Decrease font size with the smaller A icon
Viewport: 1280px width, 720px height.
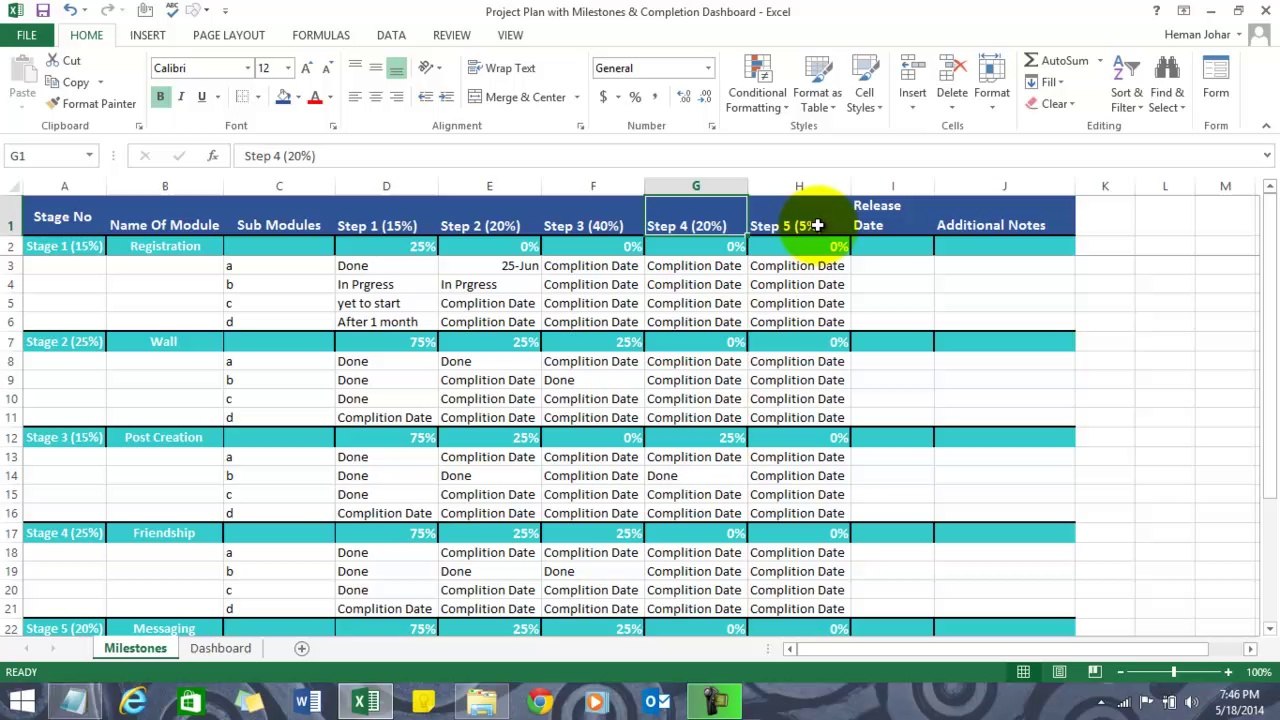328,68
